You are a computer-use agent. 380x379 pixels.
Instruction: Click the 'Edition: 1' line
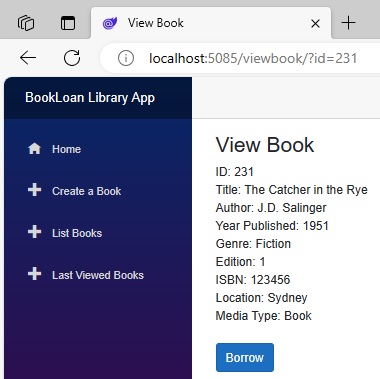pos(241,262)
